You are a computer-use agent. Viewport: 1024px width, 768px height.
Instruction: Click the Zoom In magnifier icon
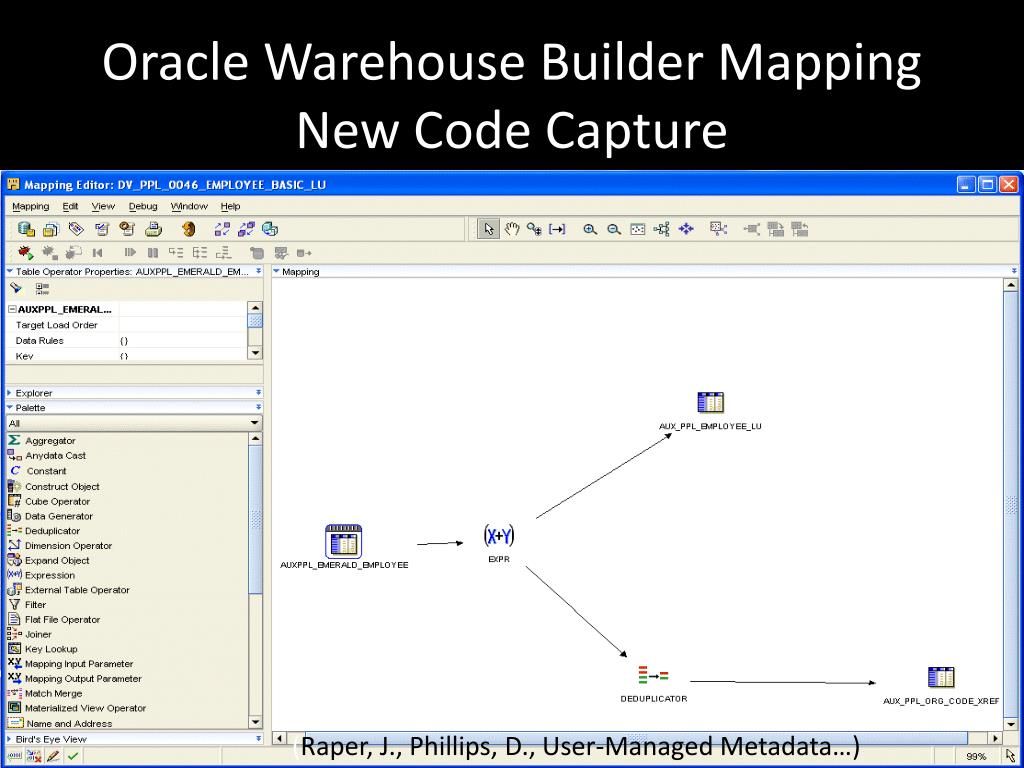(x=590, y=229)
